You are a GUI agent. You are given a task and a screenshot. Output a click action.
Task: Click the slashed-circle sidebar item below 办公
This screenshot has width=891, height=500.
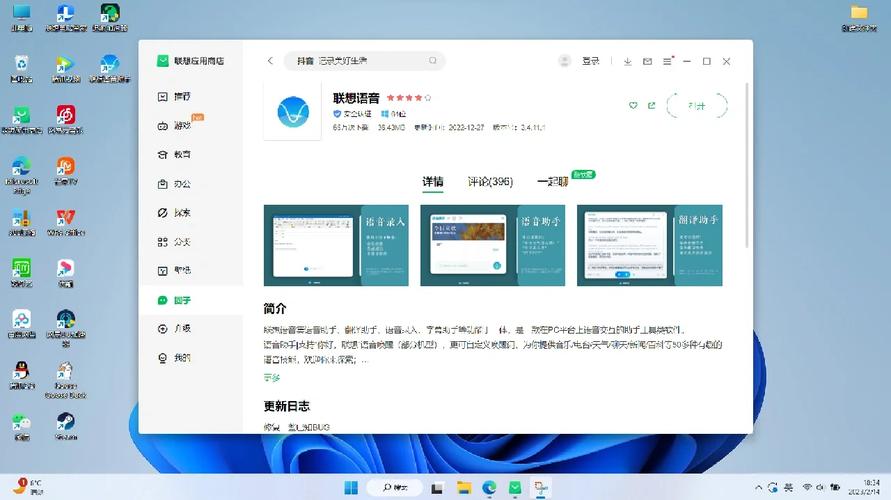[174, 212]
